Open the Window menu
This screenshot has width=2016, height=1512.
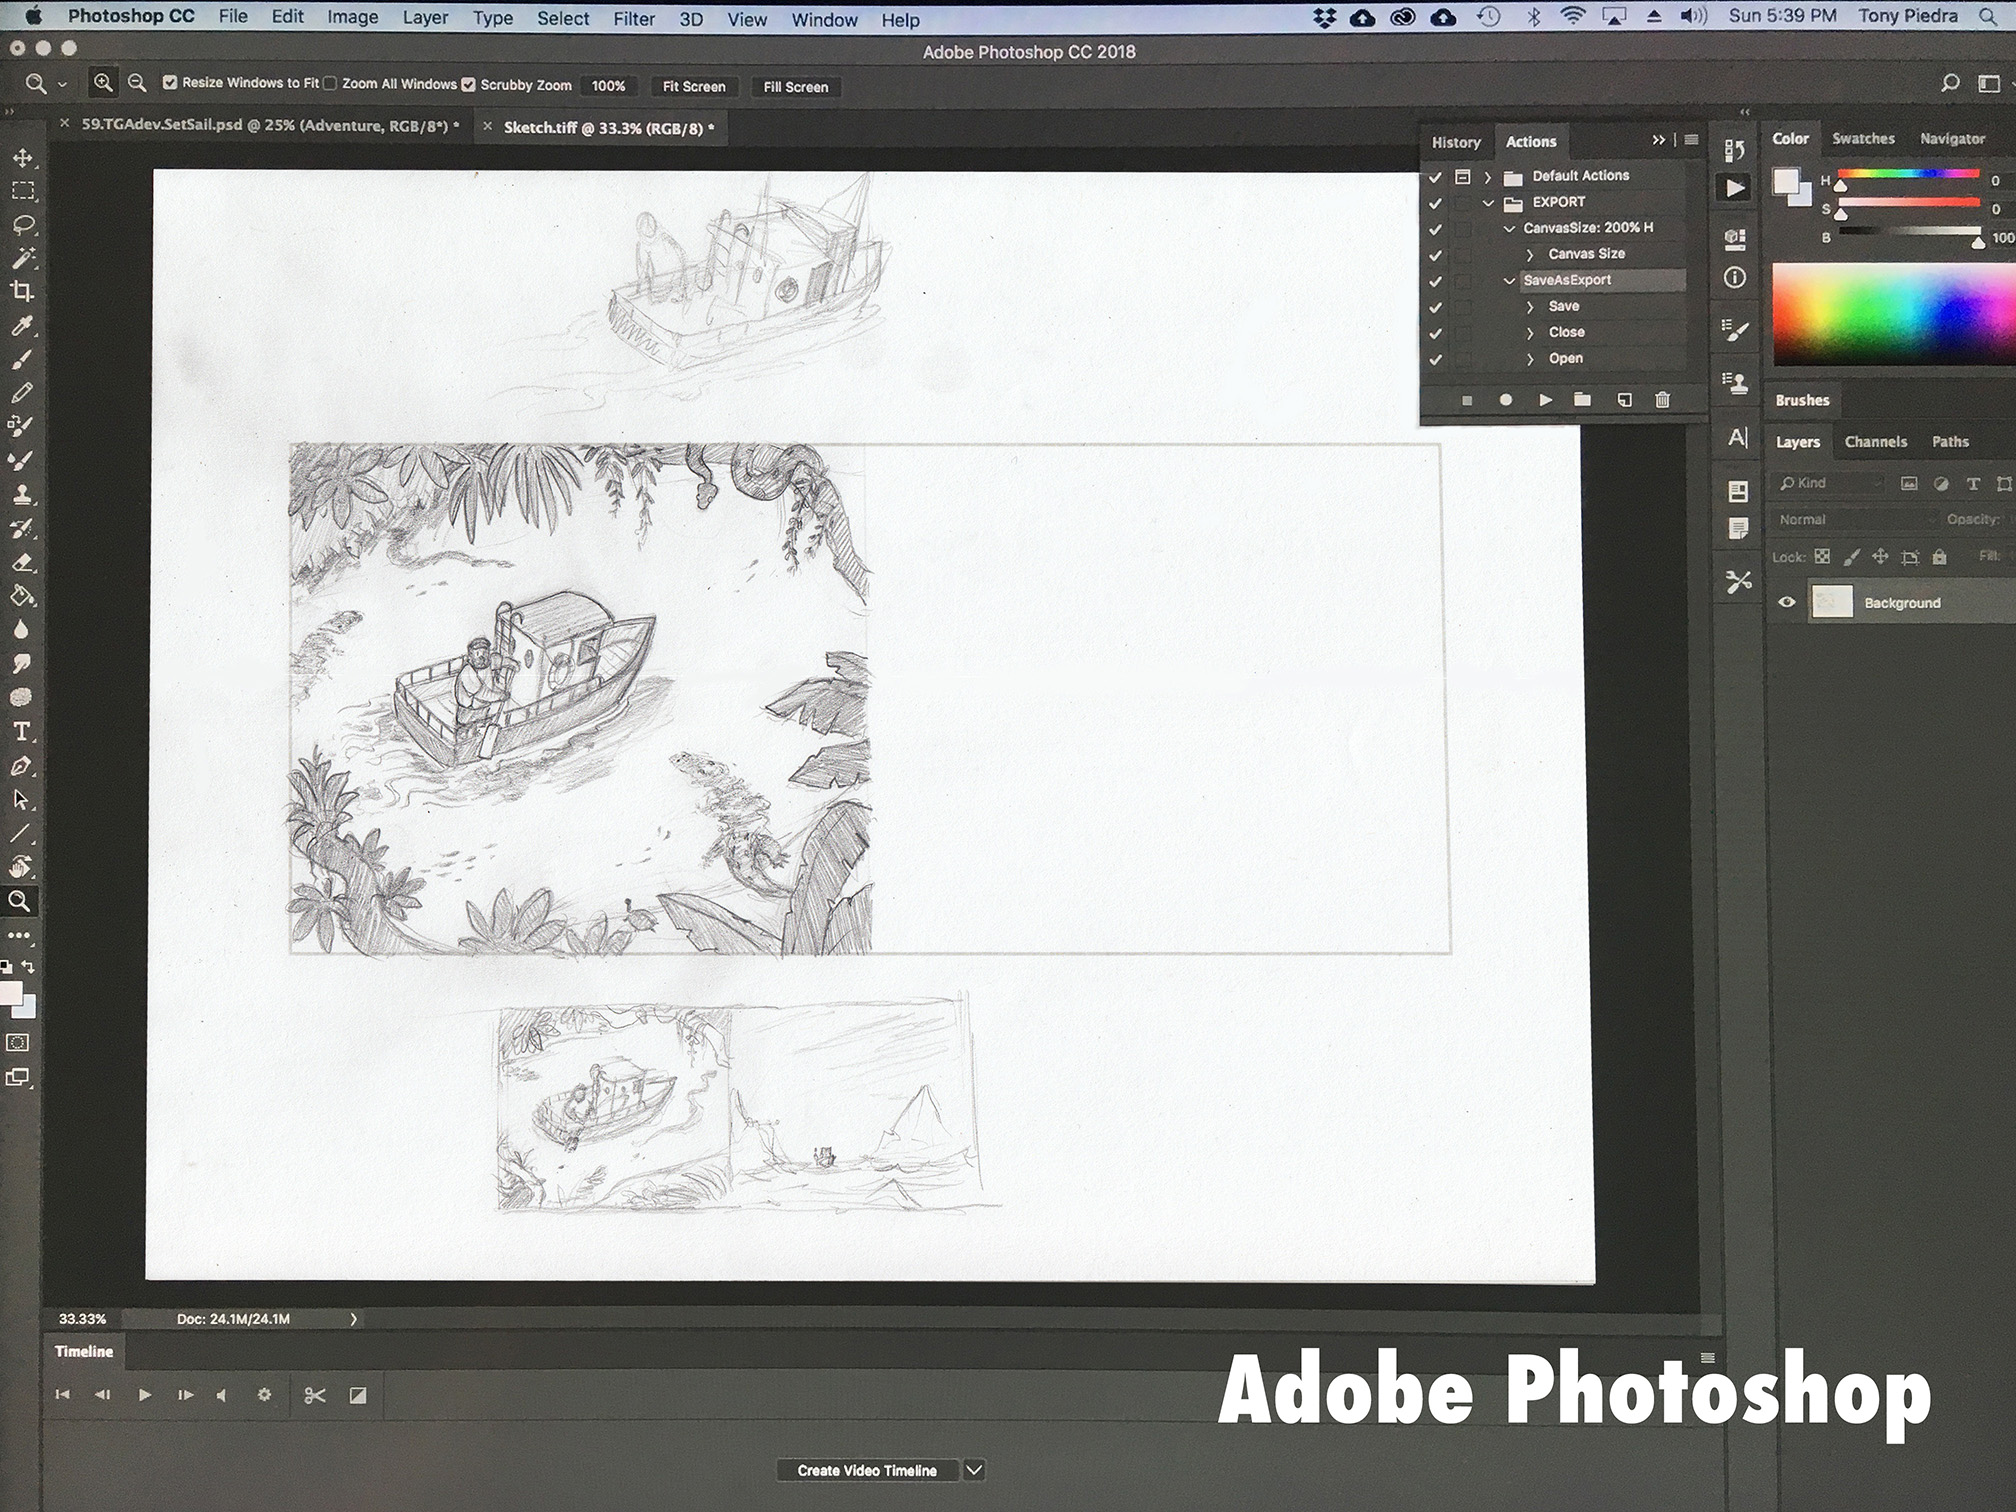click(824, 20)
